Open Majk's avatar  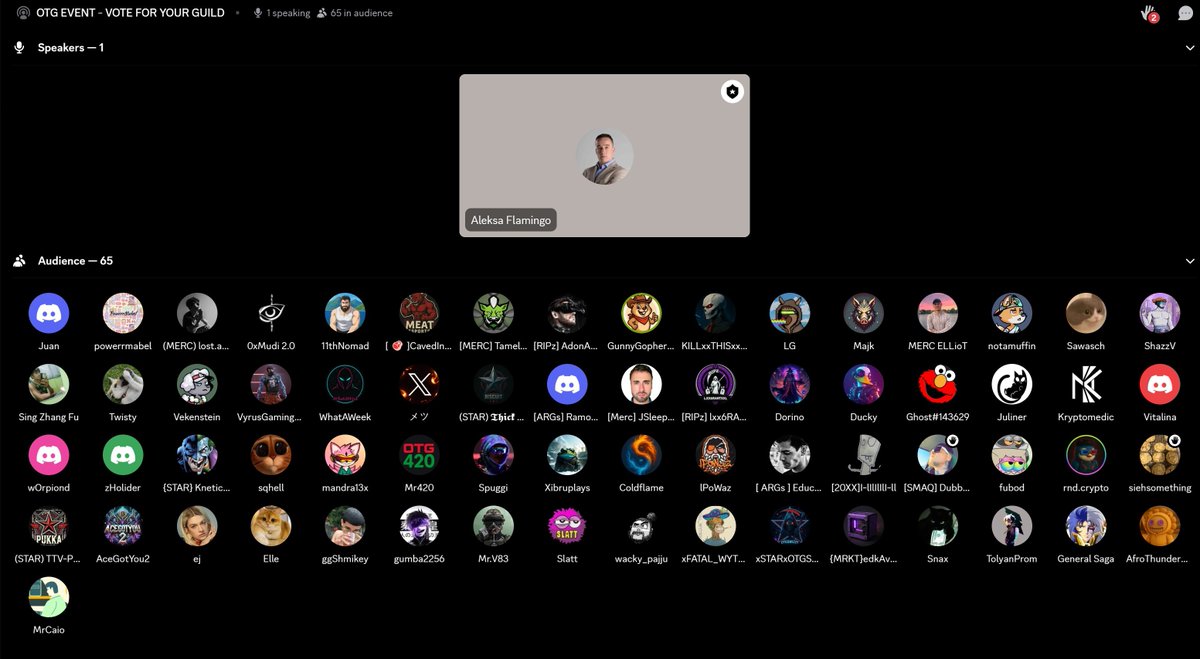(x=863, y=313)
